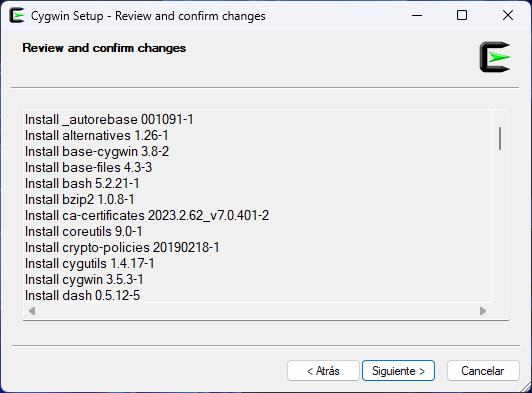Image resolution: width=532 pixels, height=393 pixels.
Task: Close the Cygwin Setup window
Action: 508,15
